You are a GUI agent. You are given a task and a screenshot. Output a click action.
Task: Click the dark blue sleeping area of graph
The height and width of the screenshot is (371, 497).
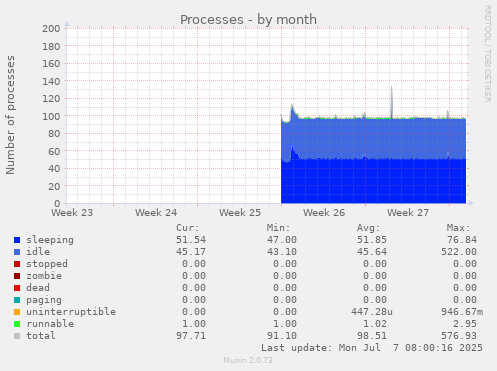373,182
